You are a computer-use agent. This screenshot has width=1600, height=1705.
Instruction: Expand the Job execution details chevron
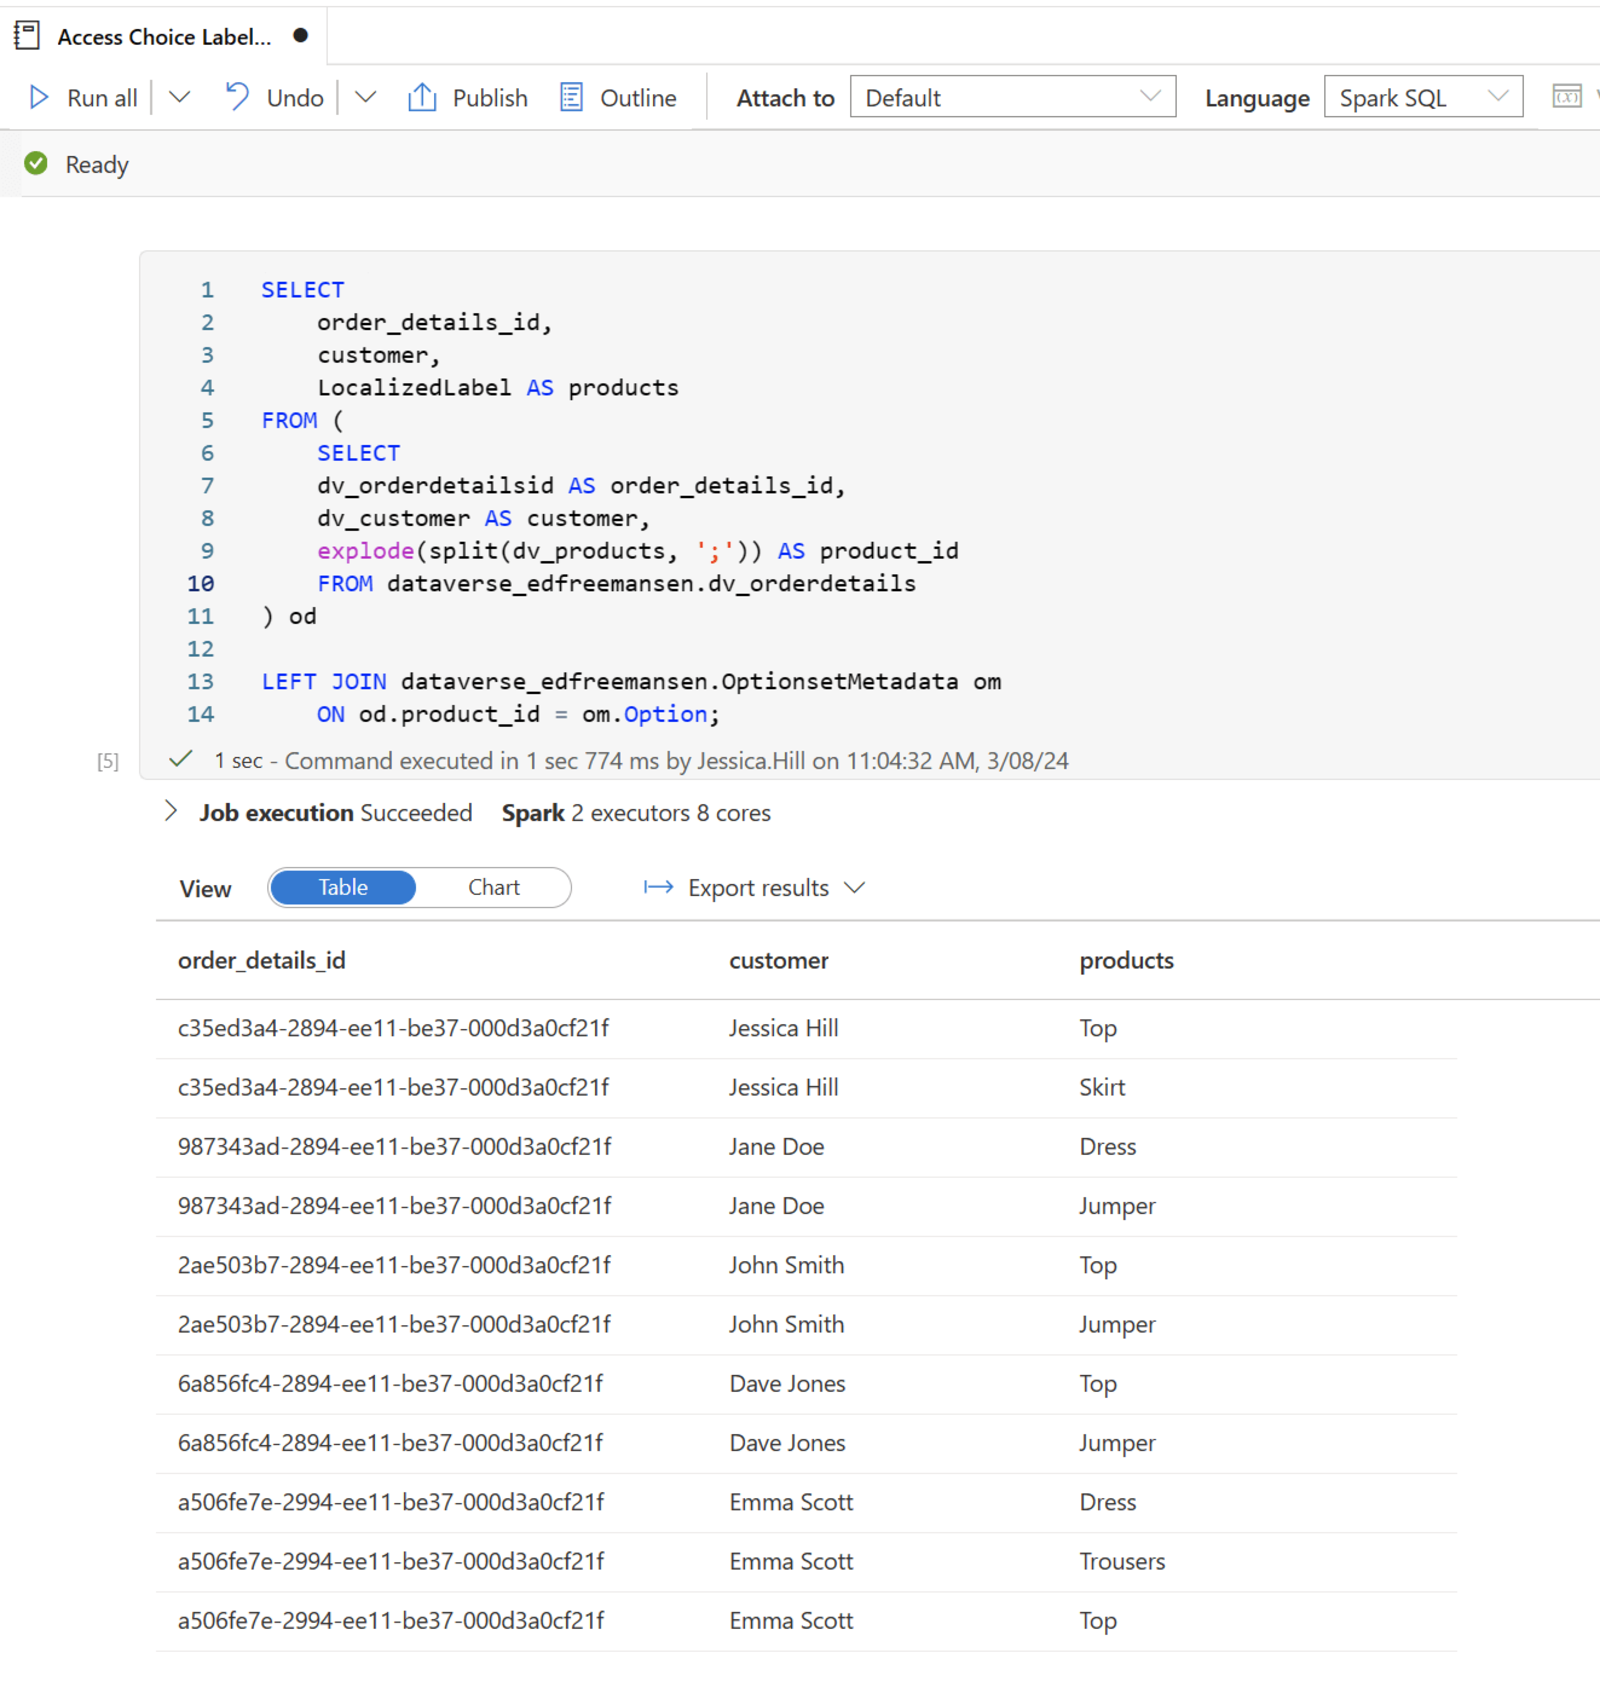tap(171, 811)
